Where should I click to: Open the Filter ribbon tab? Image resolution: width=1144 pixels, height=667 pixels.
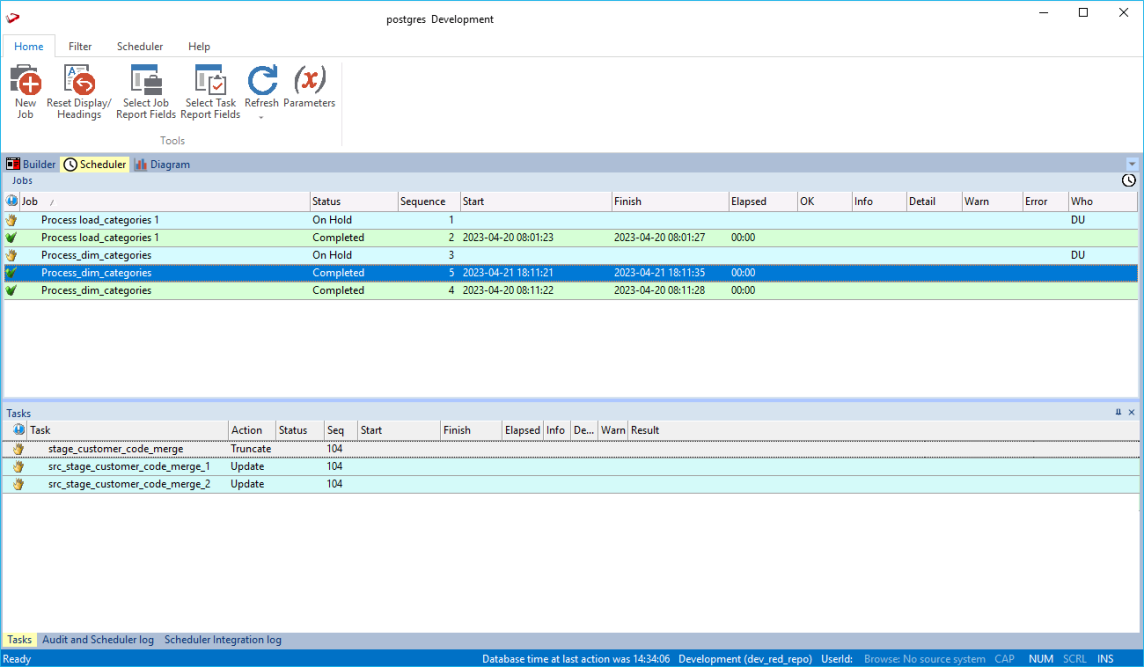[80, 46]
